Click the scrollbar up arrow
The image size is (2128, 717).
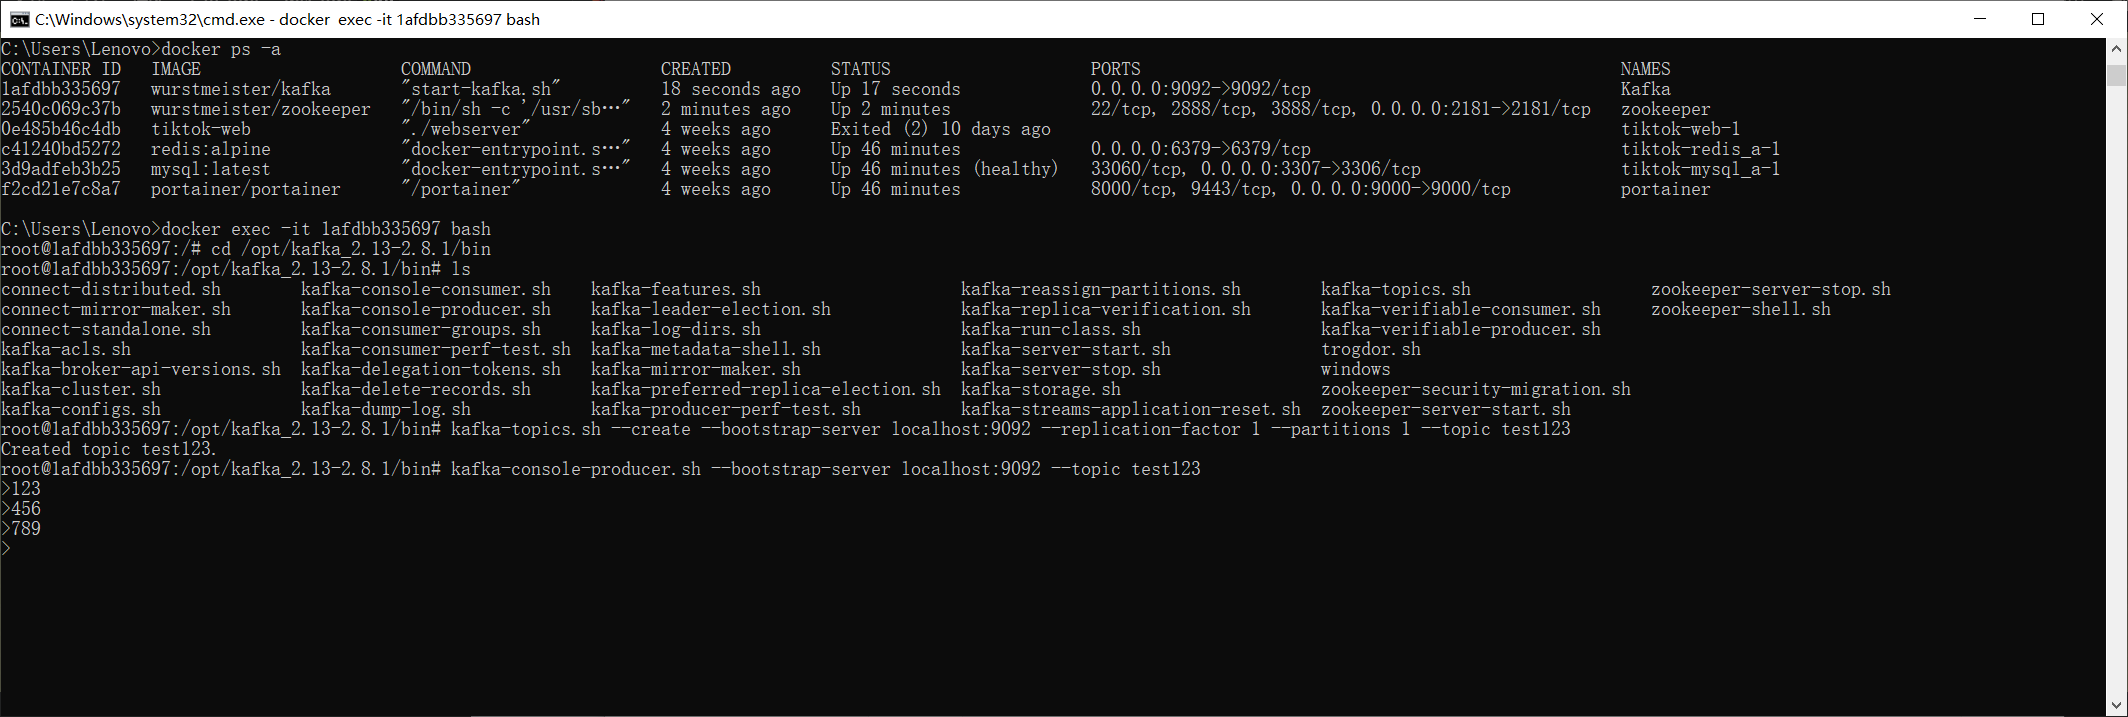pos(2116,48)
